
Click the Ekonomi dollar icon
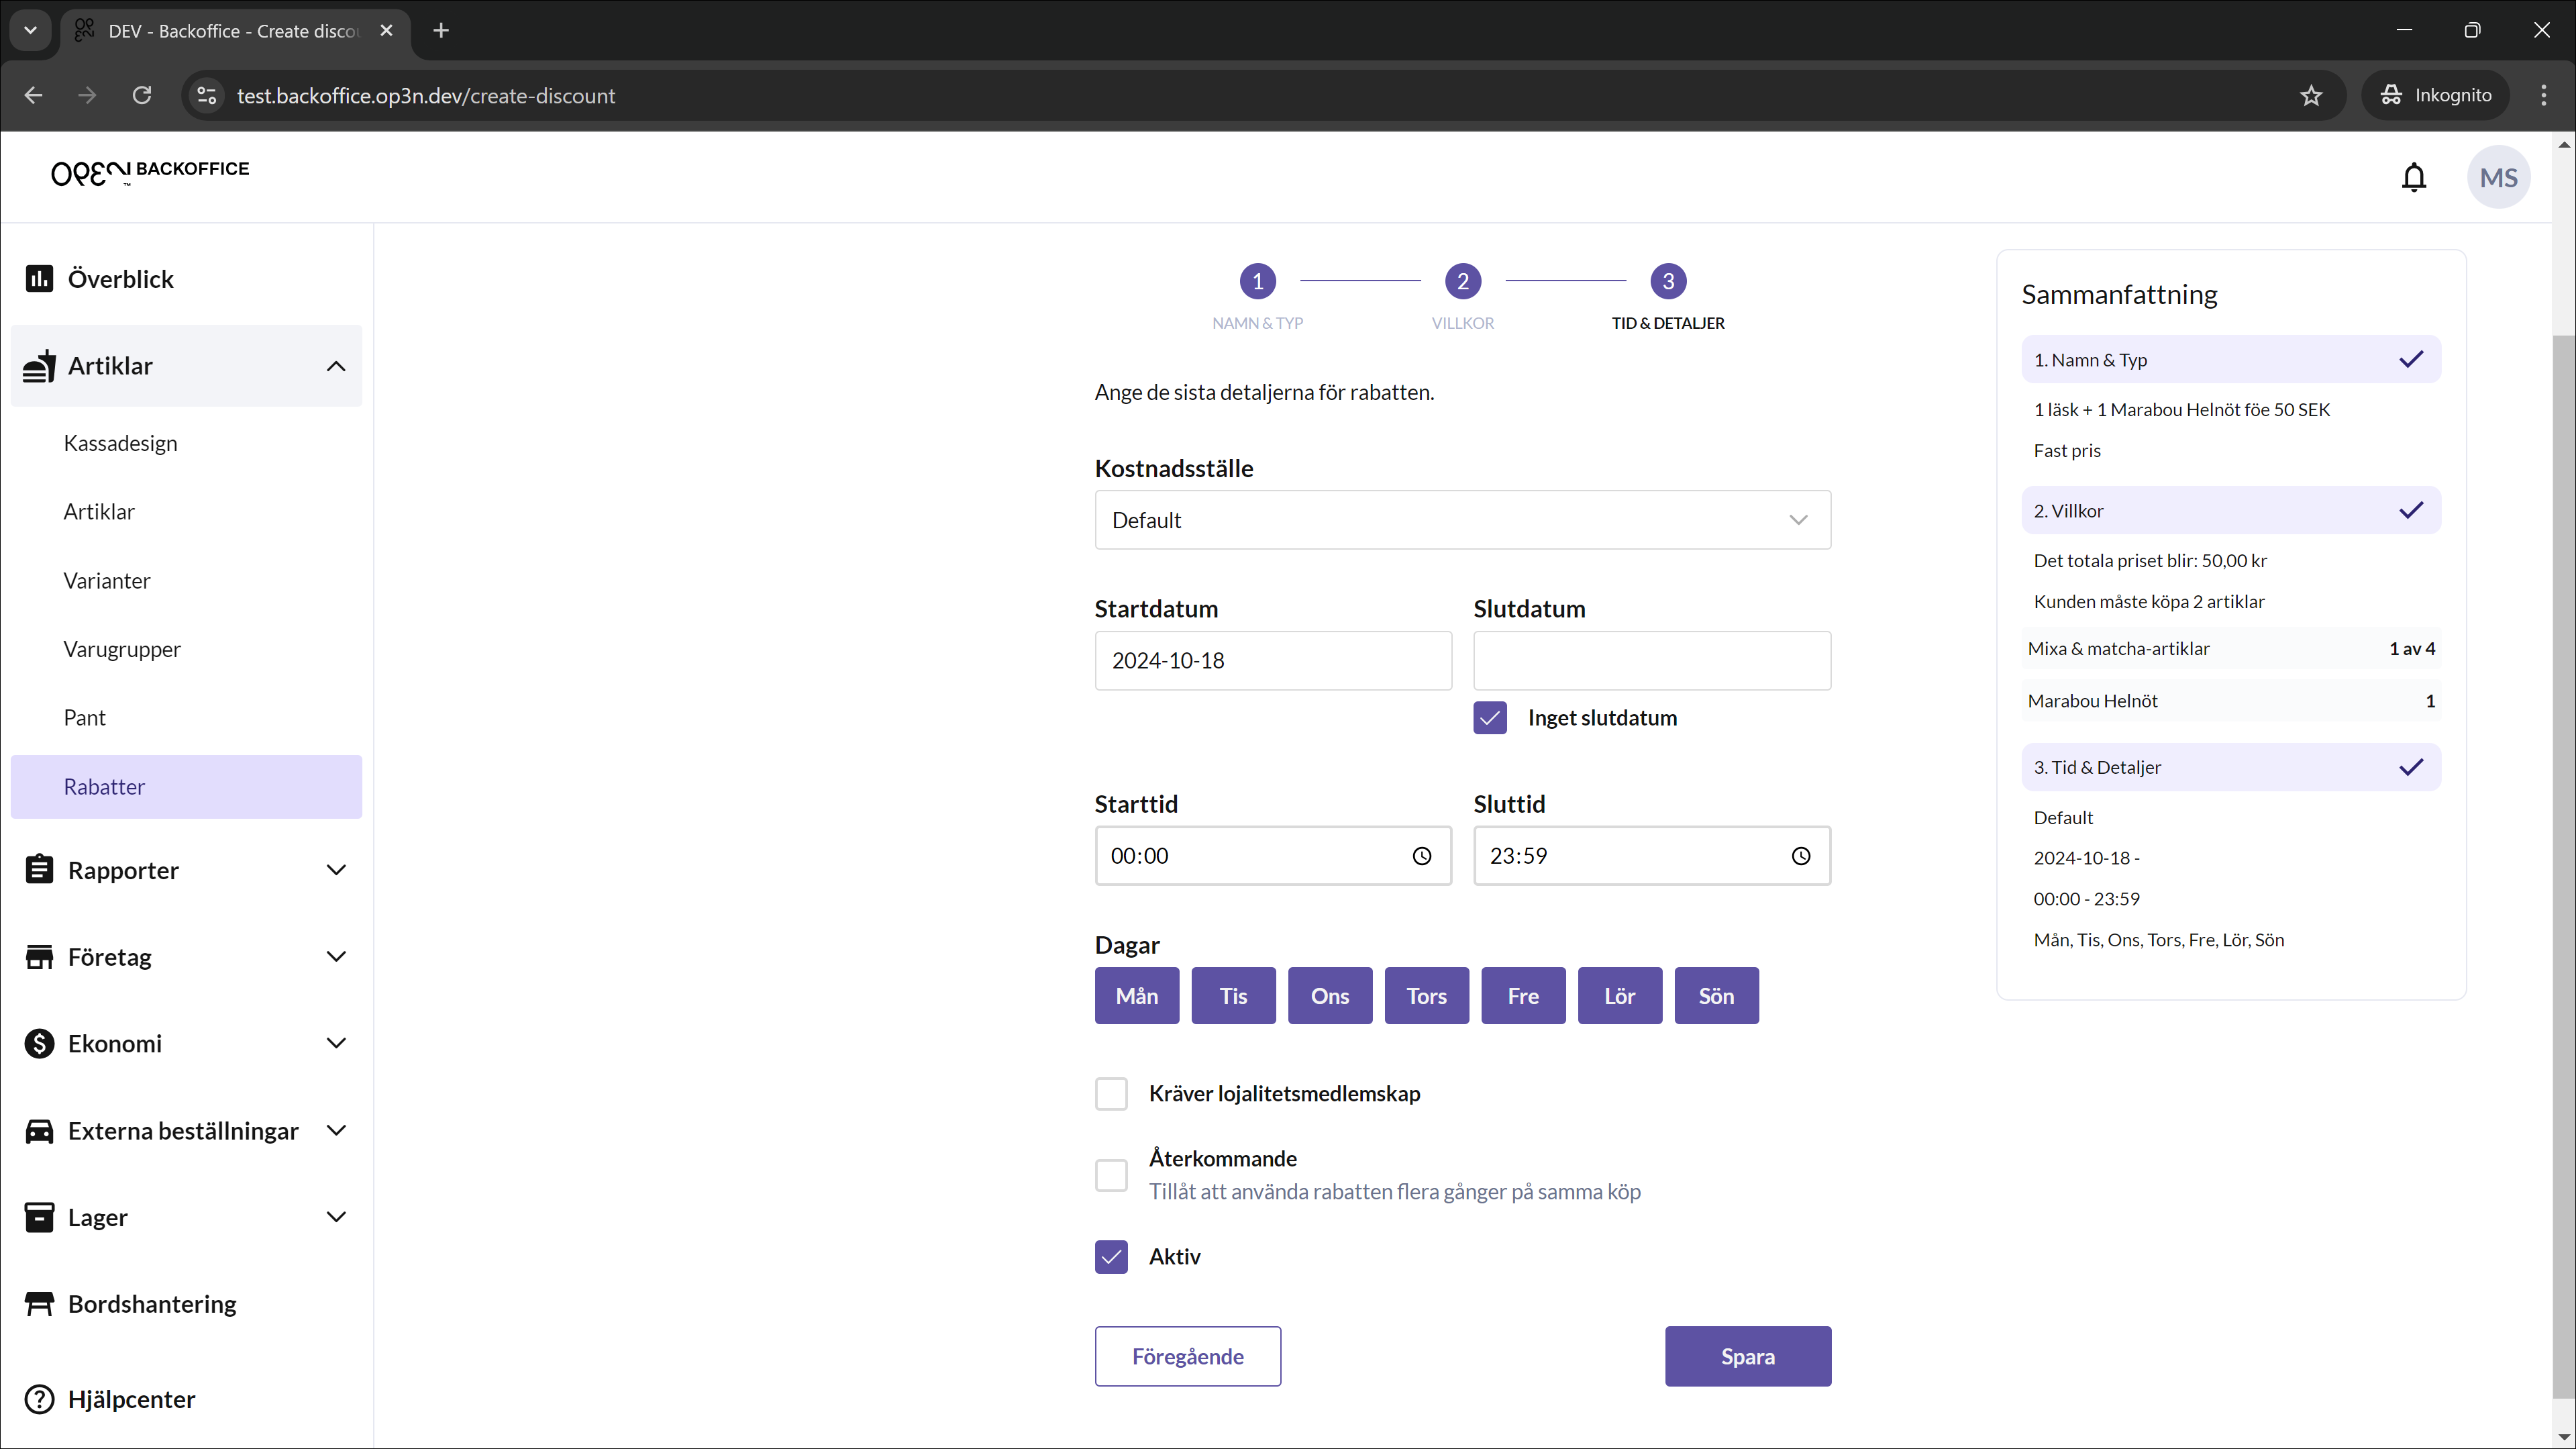[x=39, y=1043]
